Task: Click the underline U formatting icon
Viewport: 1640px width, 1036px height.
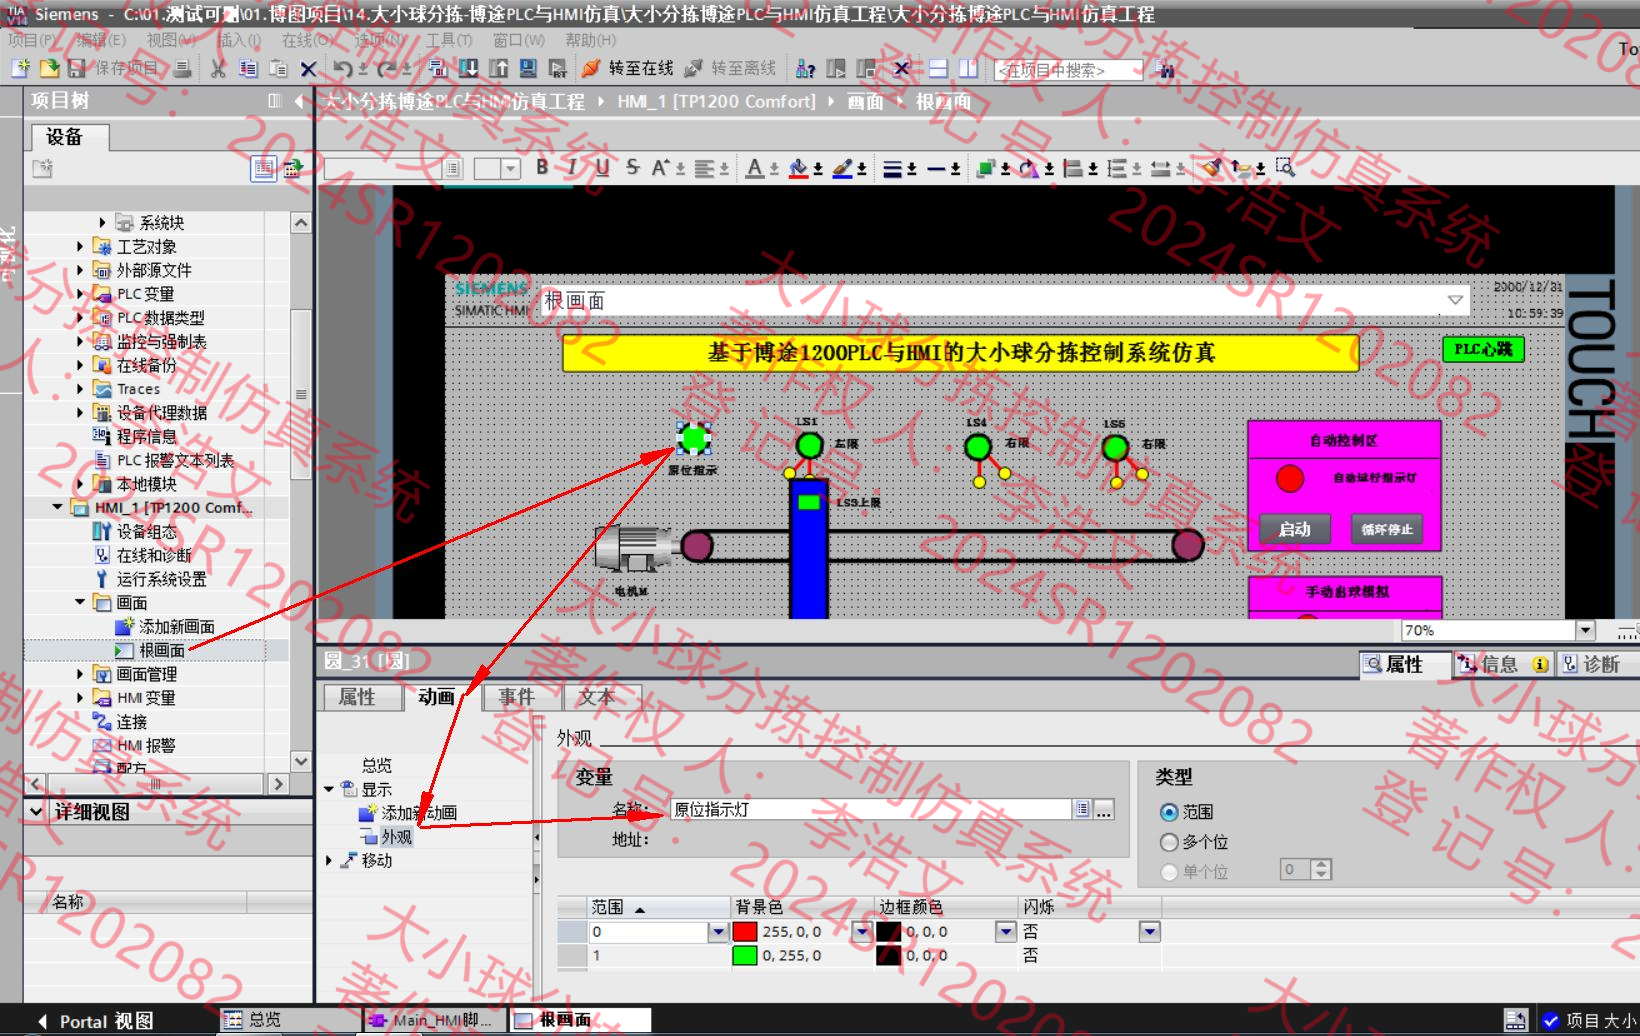Action: pos(602,167)
